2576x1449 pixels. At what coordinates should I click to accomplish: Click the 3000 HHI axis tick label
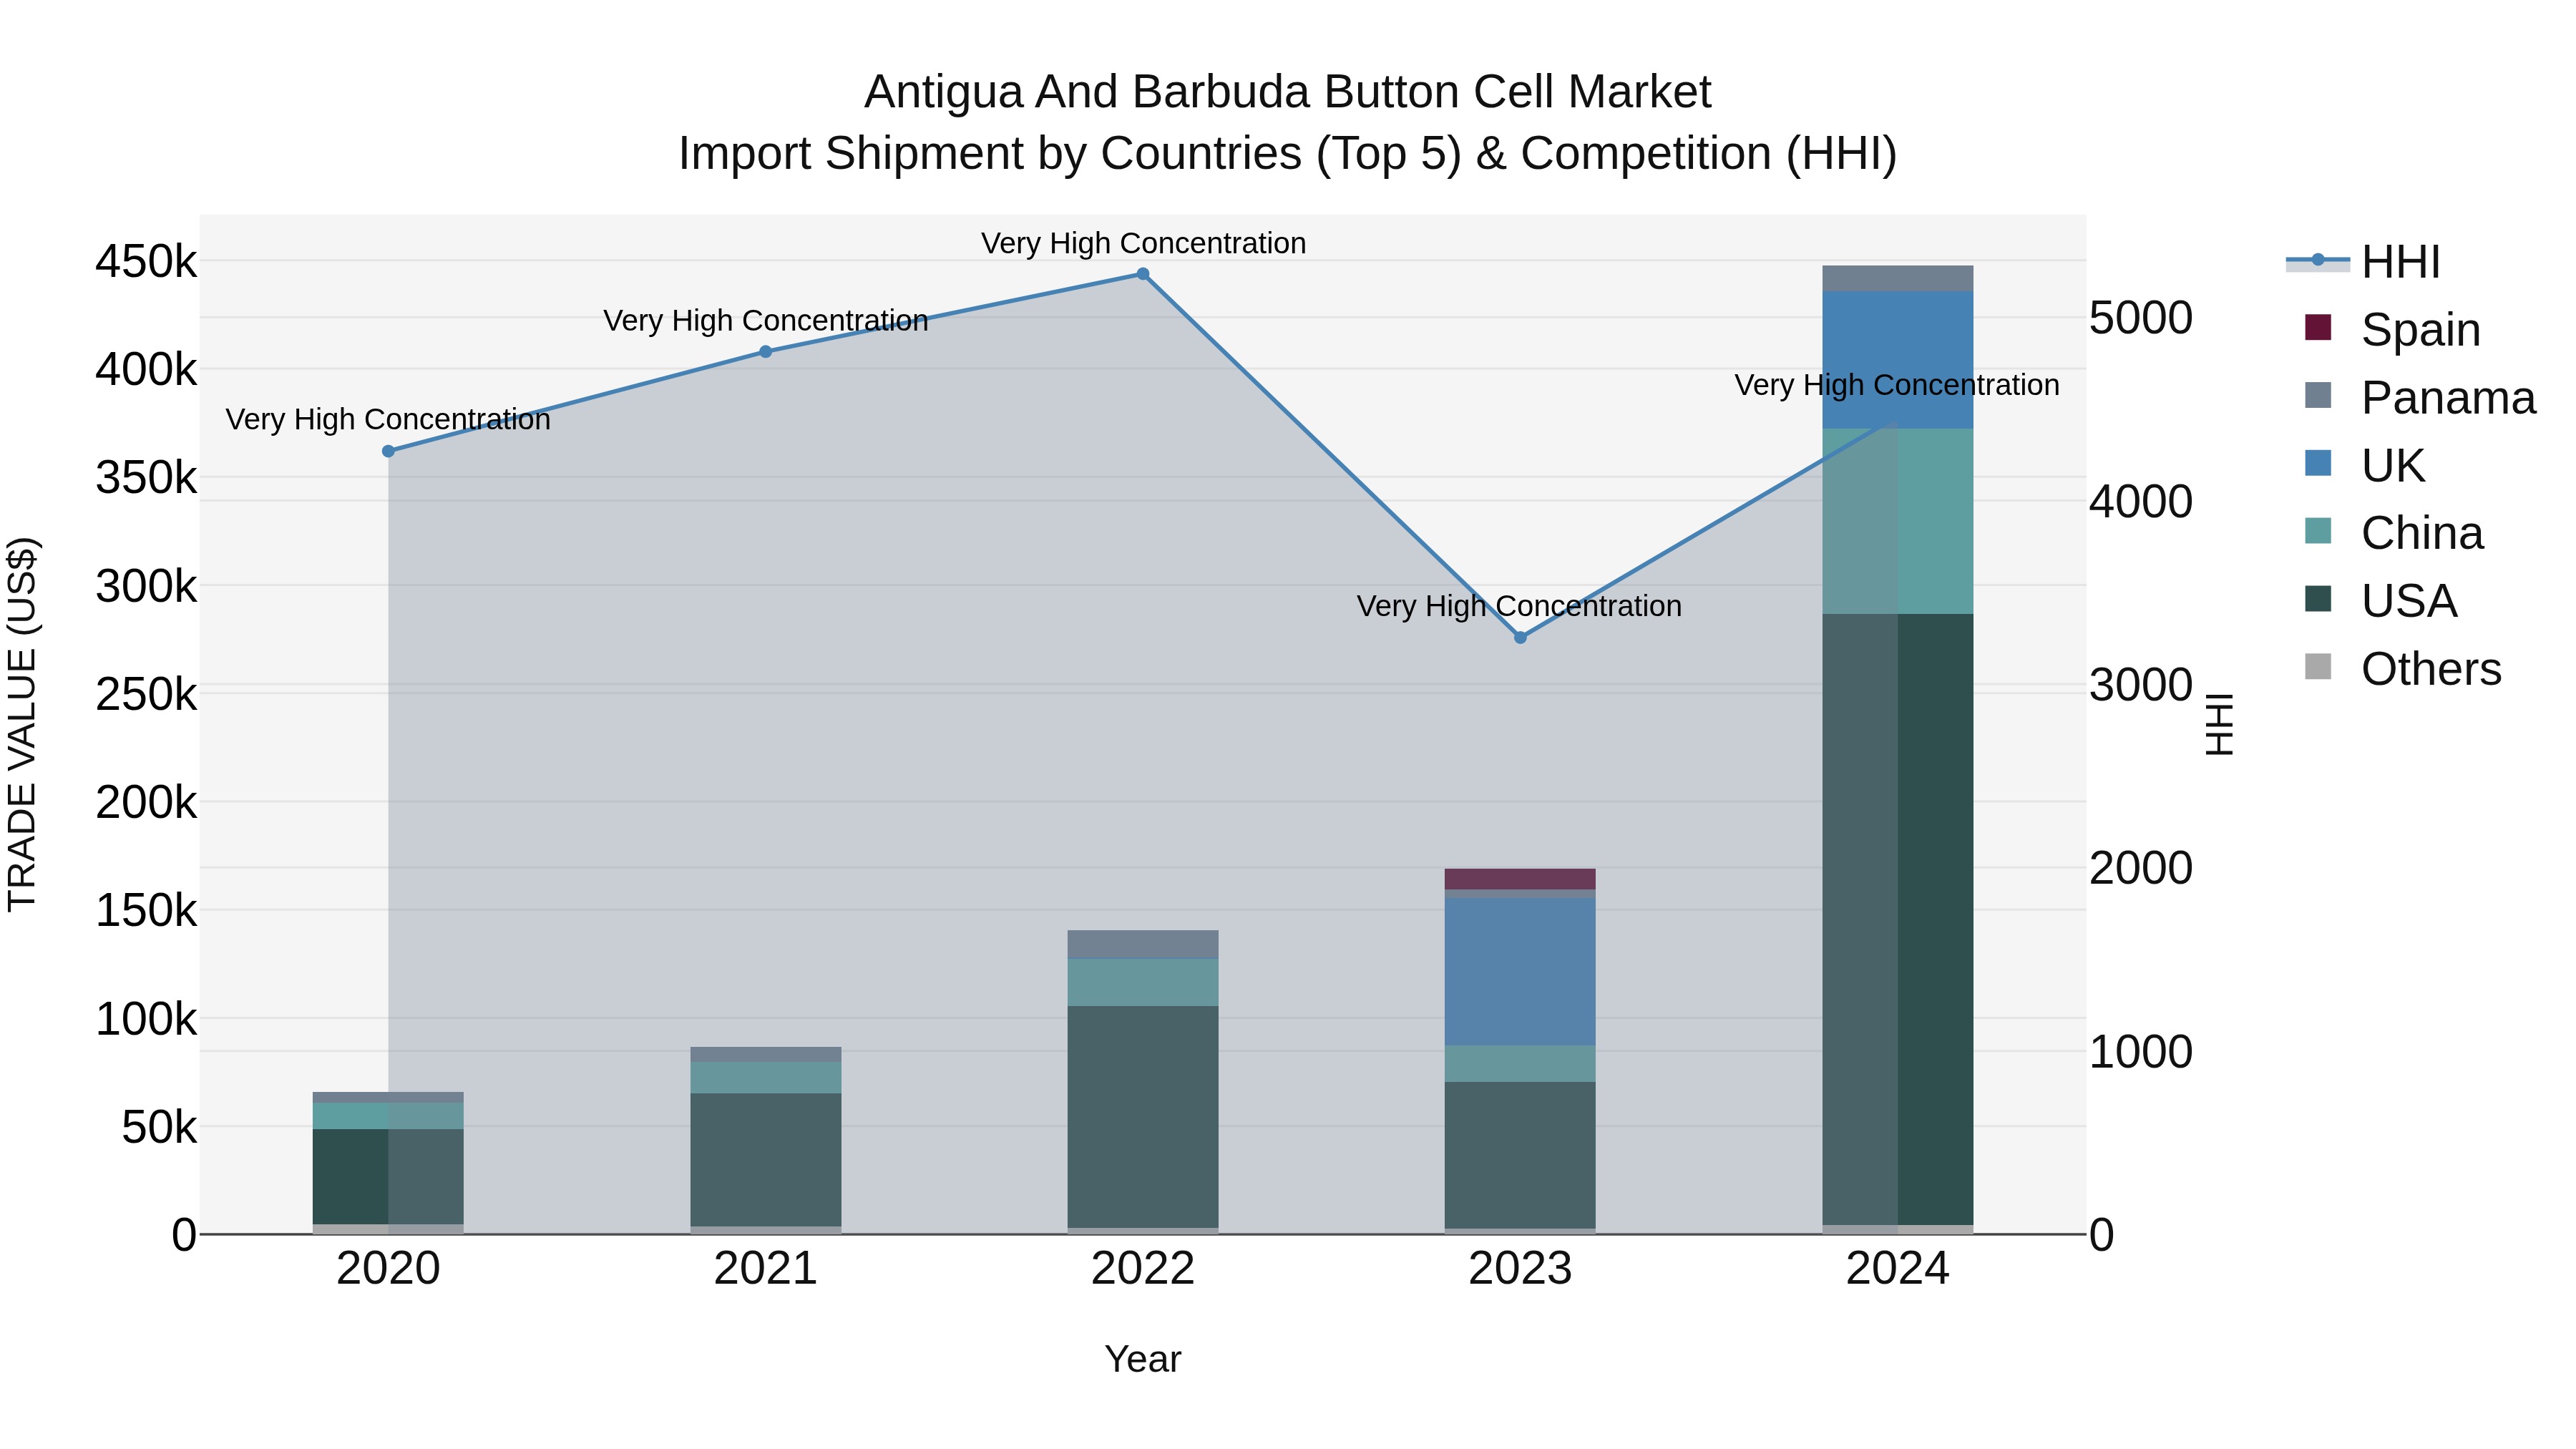tap(2141, 685)
